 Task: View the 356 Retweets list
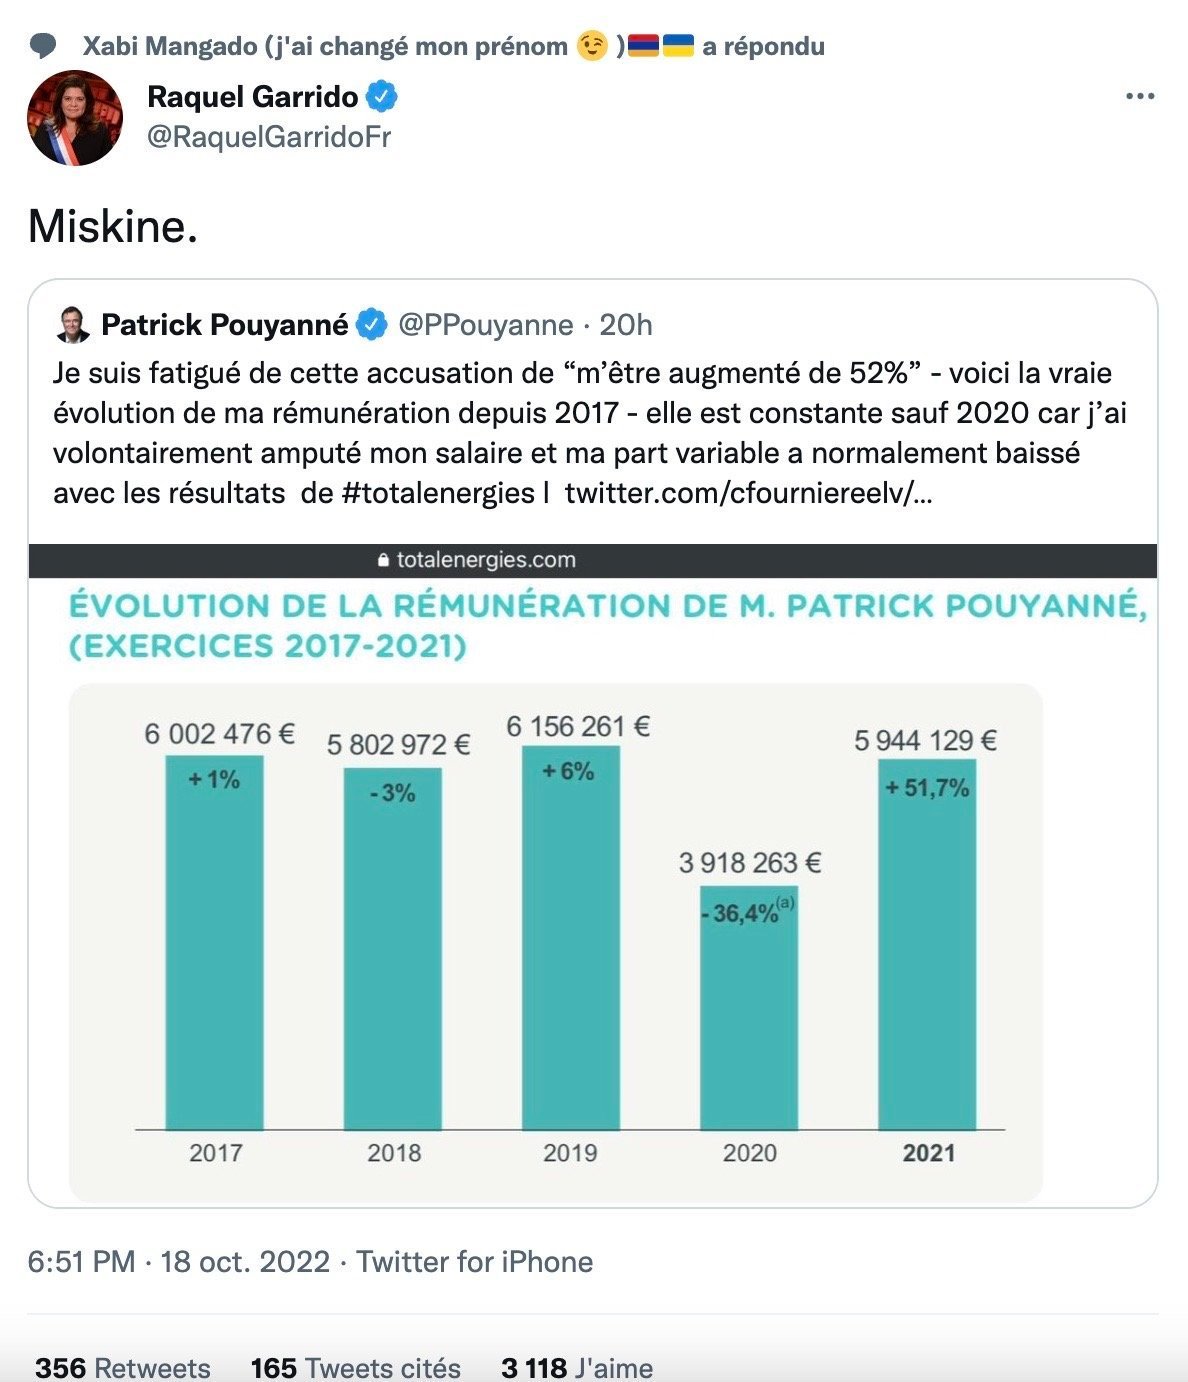(x=123, y=1367)
